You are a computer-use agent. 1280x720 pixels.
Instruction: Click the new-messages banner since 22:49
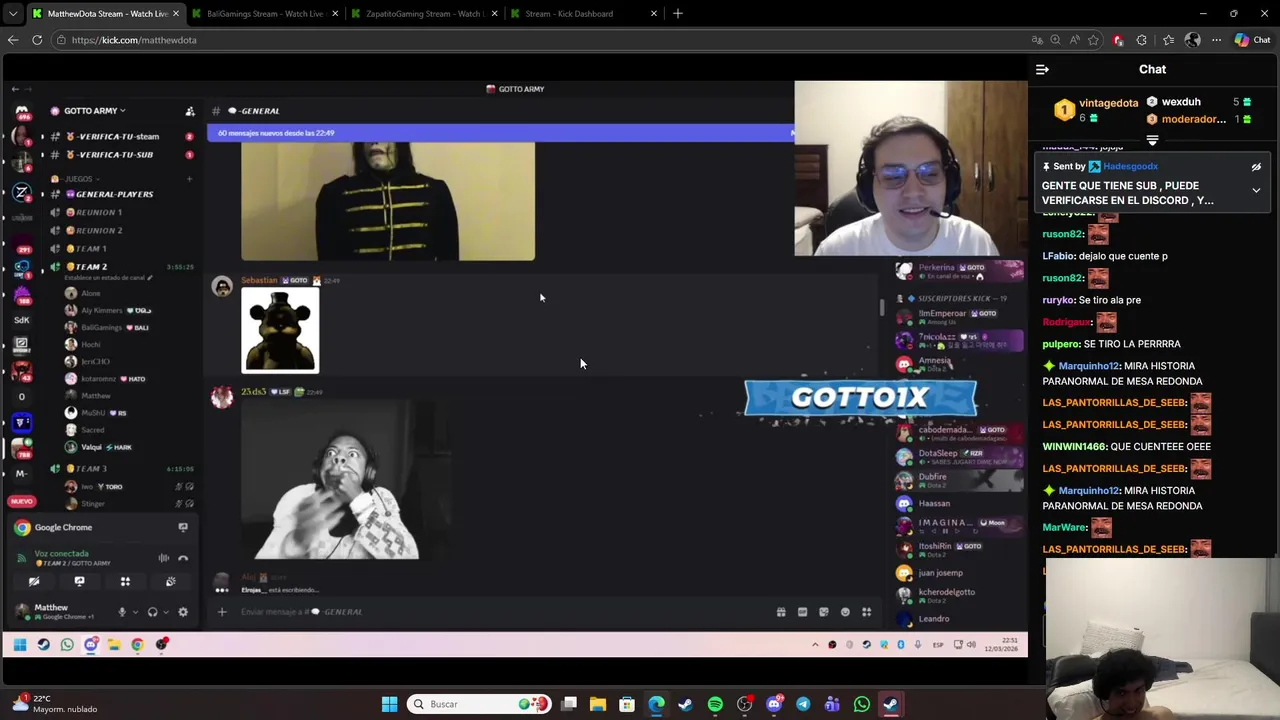(500, 133)
